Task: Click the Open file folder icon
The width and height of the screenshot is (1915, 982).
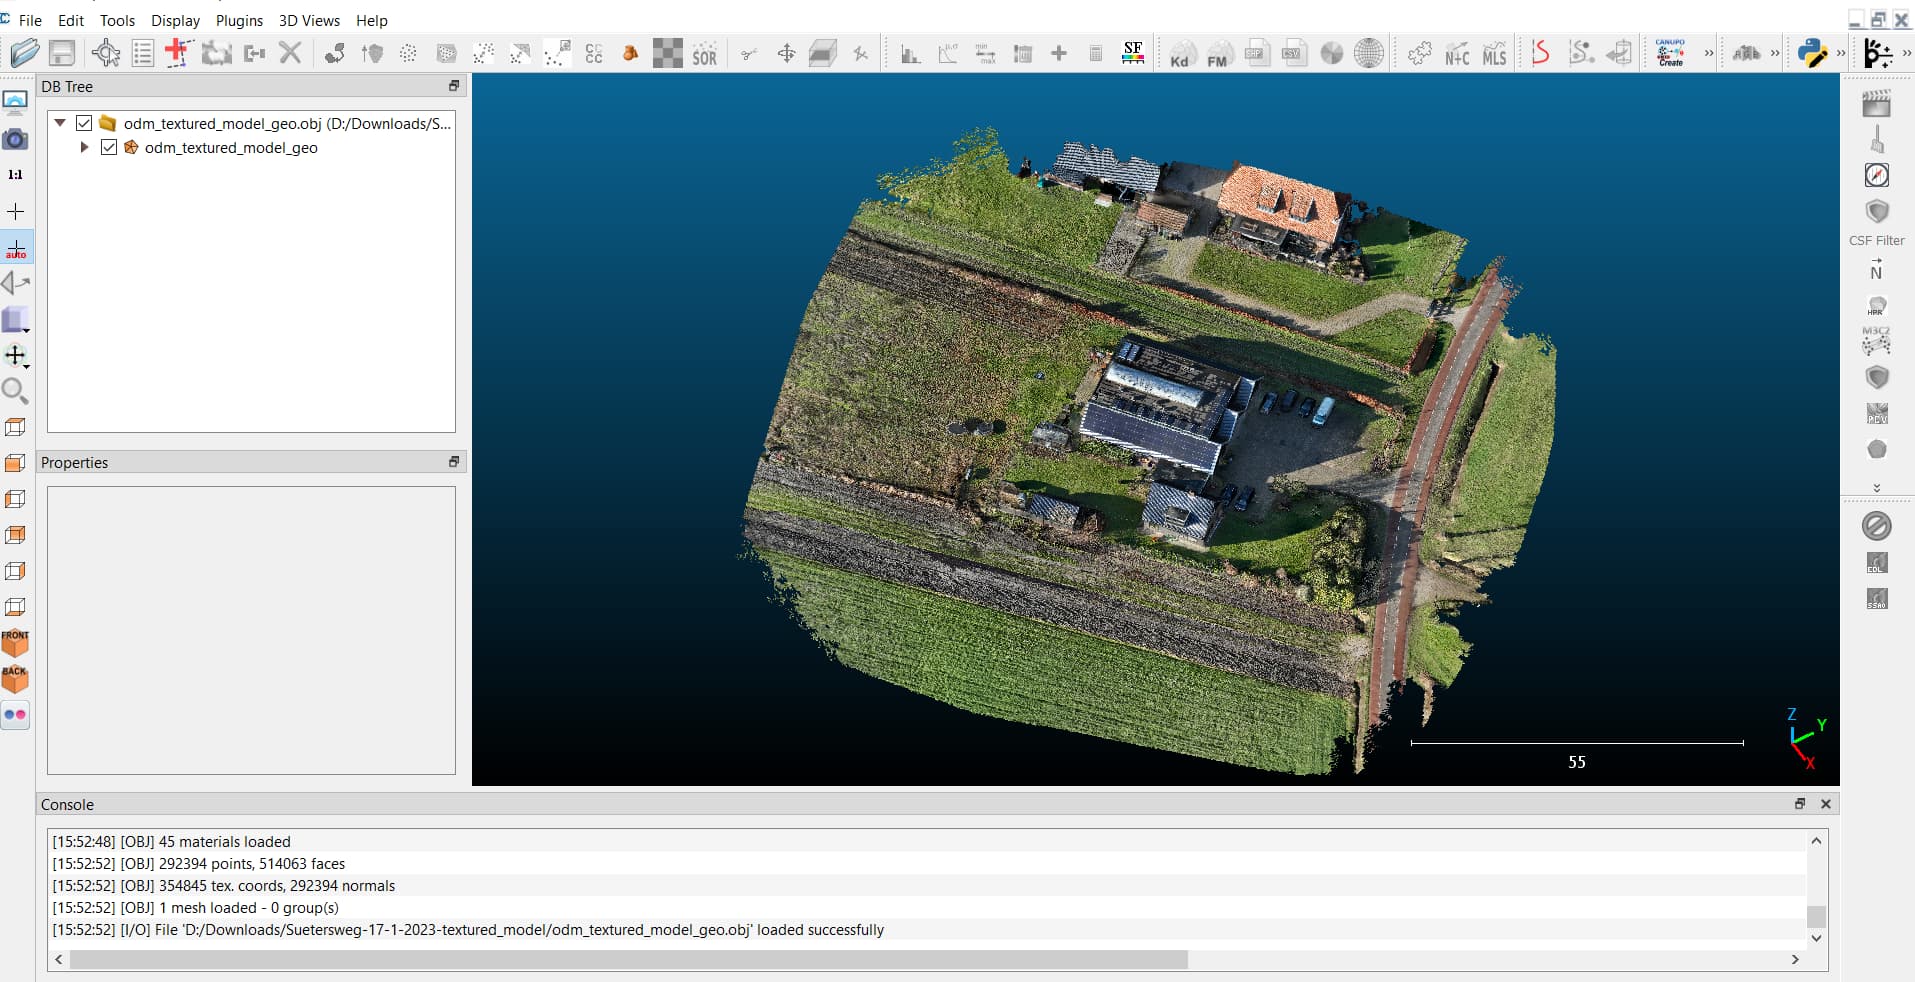Action: [x=24, y=53]
